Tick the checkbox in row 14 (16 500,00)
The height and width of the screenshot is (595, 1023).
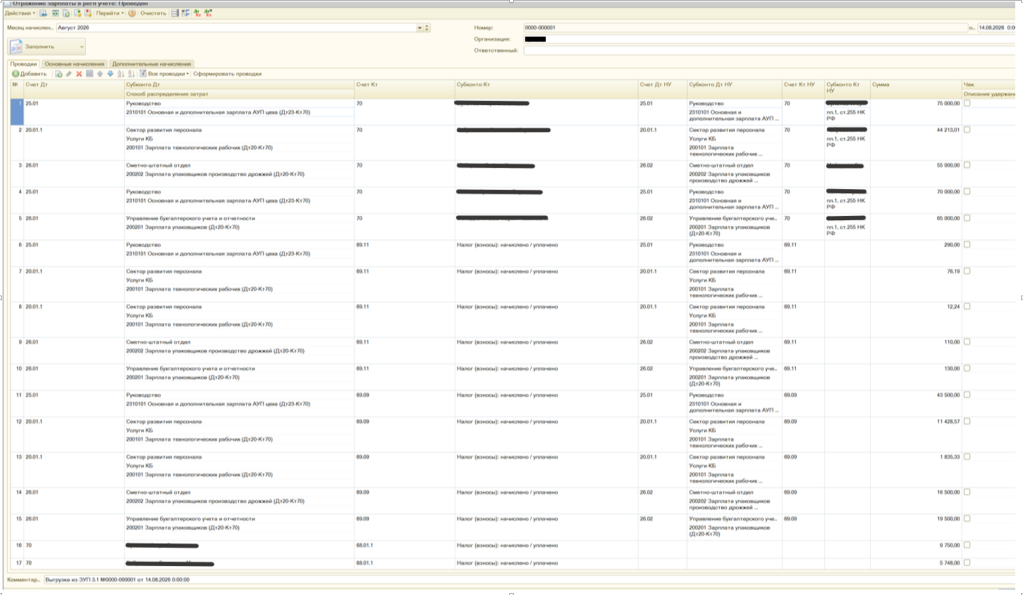967,492
